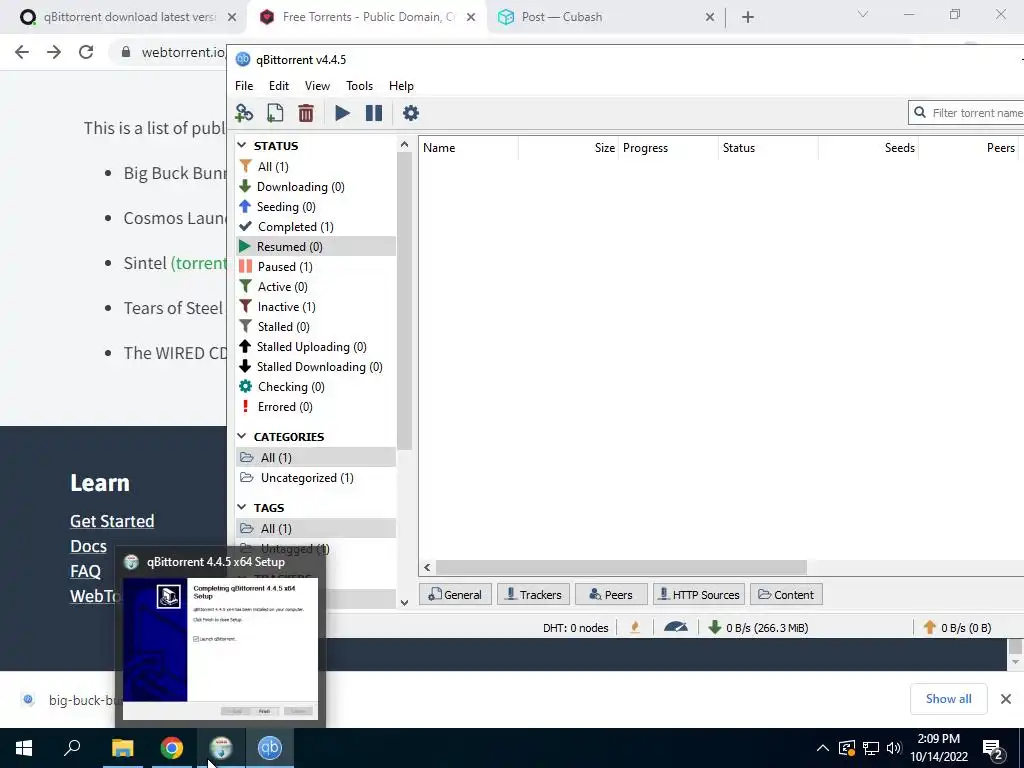Switch to the Trackers details tab
1024x768 pixels.
[x=534, y=594]
